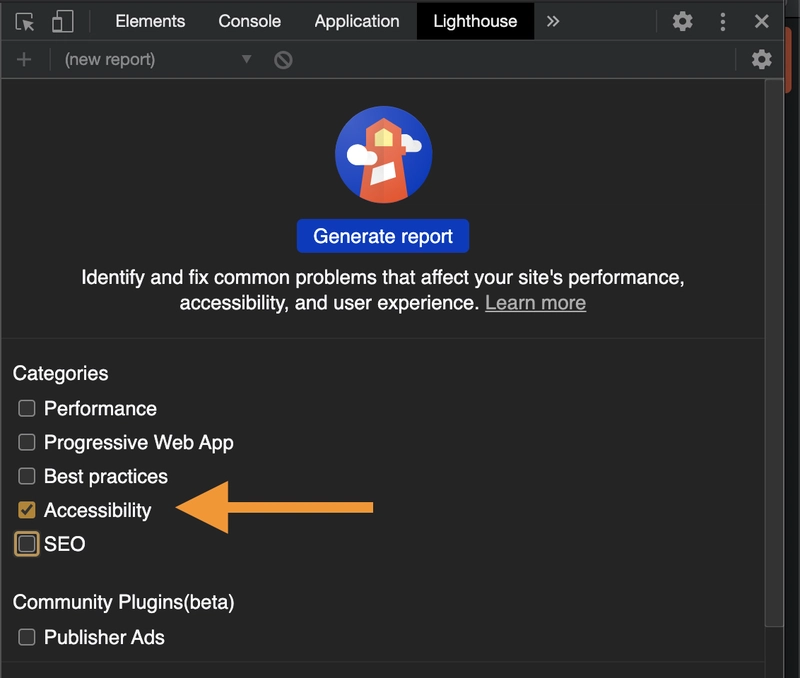The height and width of the screenshot is (678, 800).
Task: Open DevTools settings gear in top bar
Action: click(x=682, y=21)
